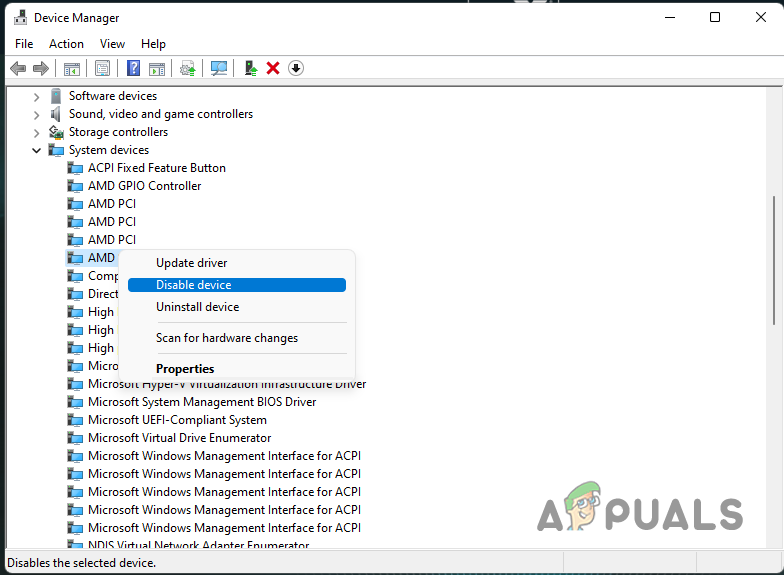Screen dimensions: 784x575
Task: Choose Update driver from context menu
Action: [x=236, y=263]
